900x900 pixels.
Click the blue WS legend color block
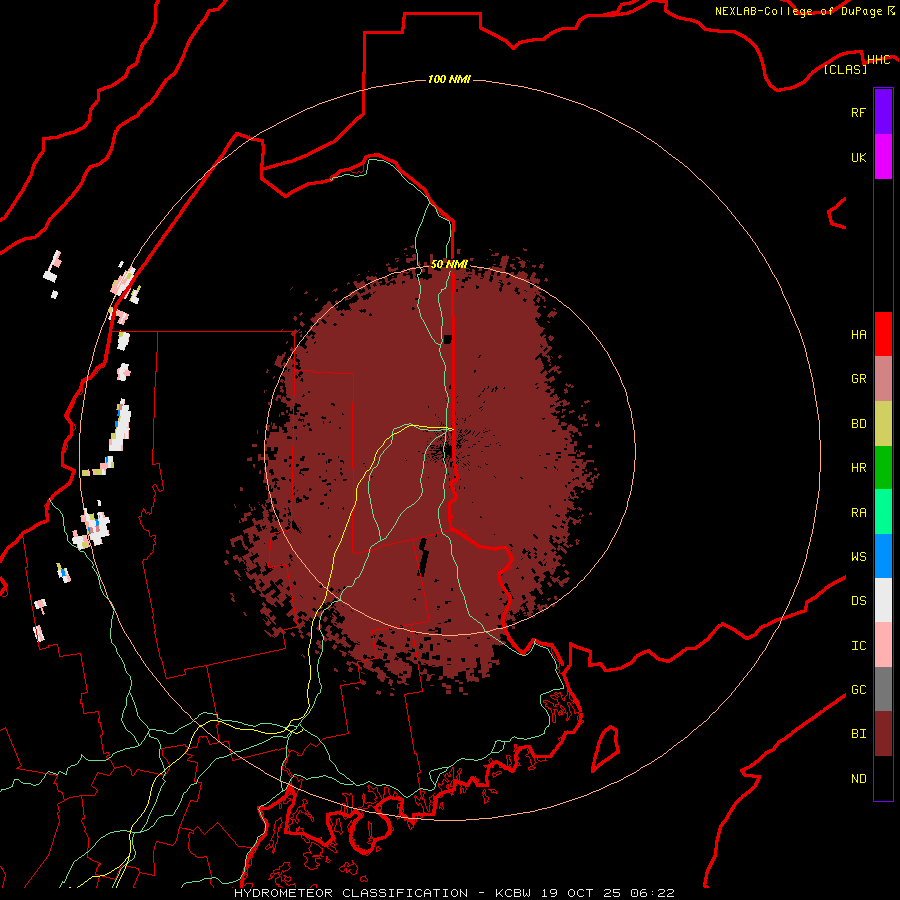883,556
